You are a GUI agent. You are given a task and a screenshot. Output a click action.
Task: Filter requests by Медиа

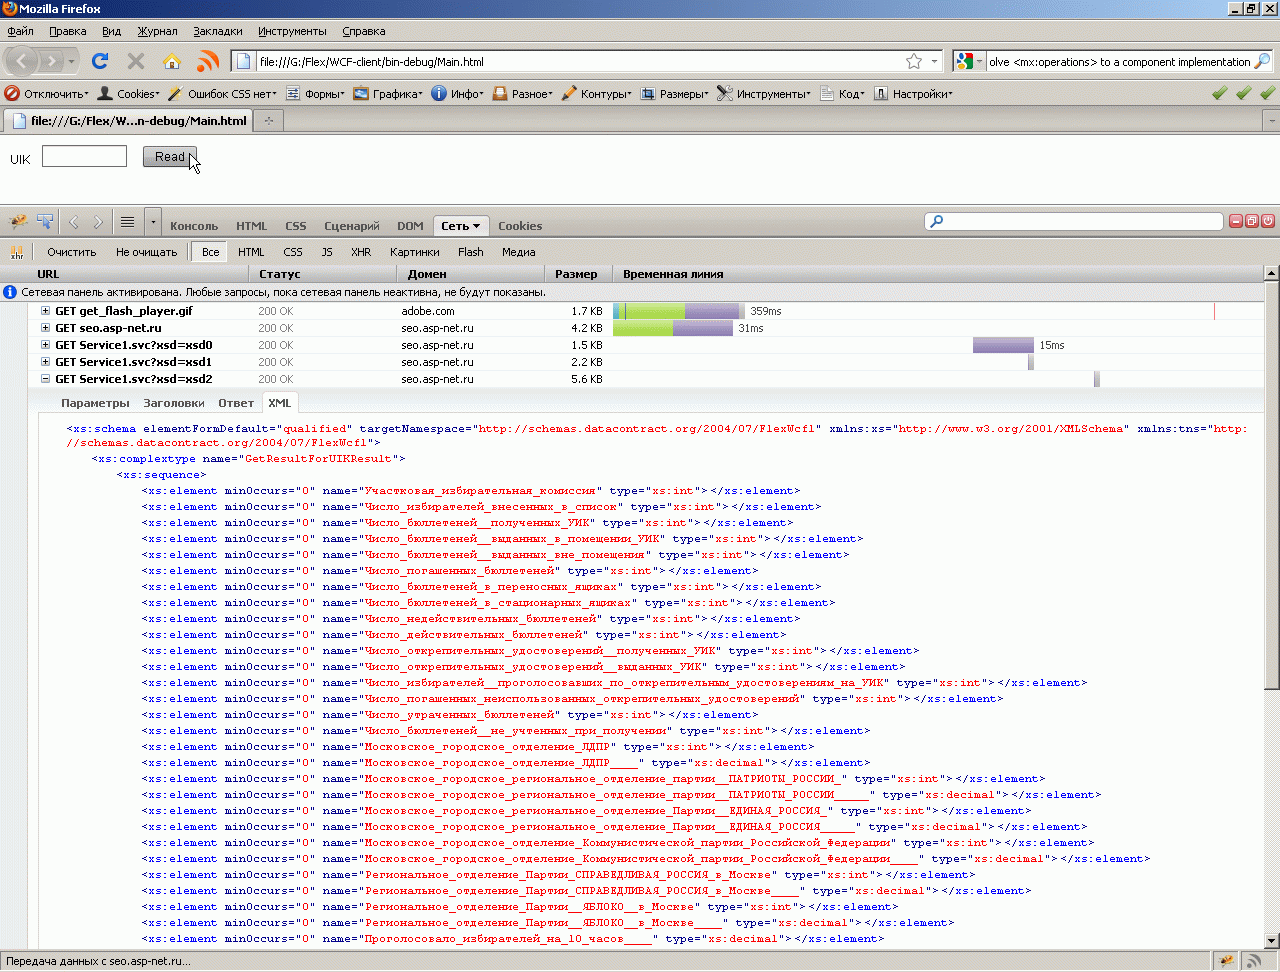[519, 252]
